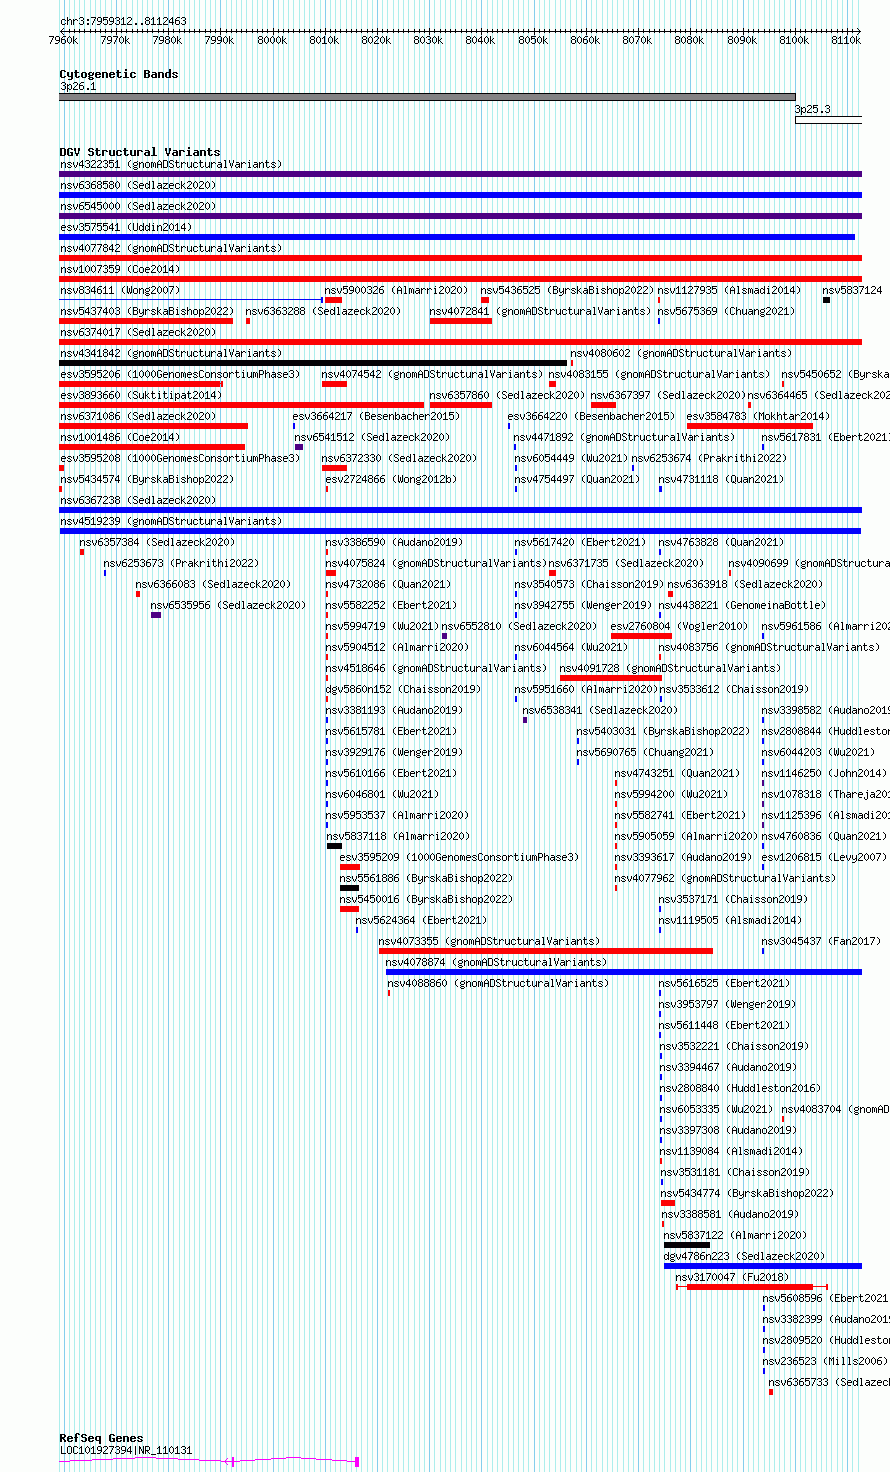Open variant nsv1146250 (John2014) label

point(824,773)
